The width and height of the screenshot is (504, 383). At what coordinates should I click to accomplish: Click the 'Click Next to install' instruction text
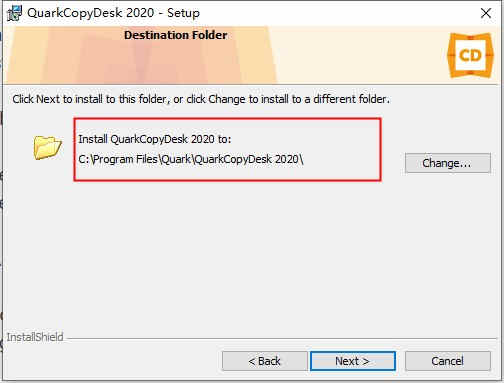pyautogui.click(x=201, y=99)
